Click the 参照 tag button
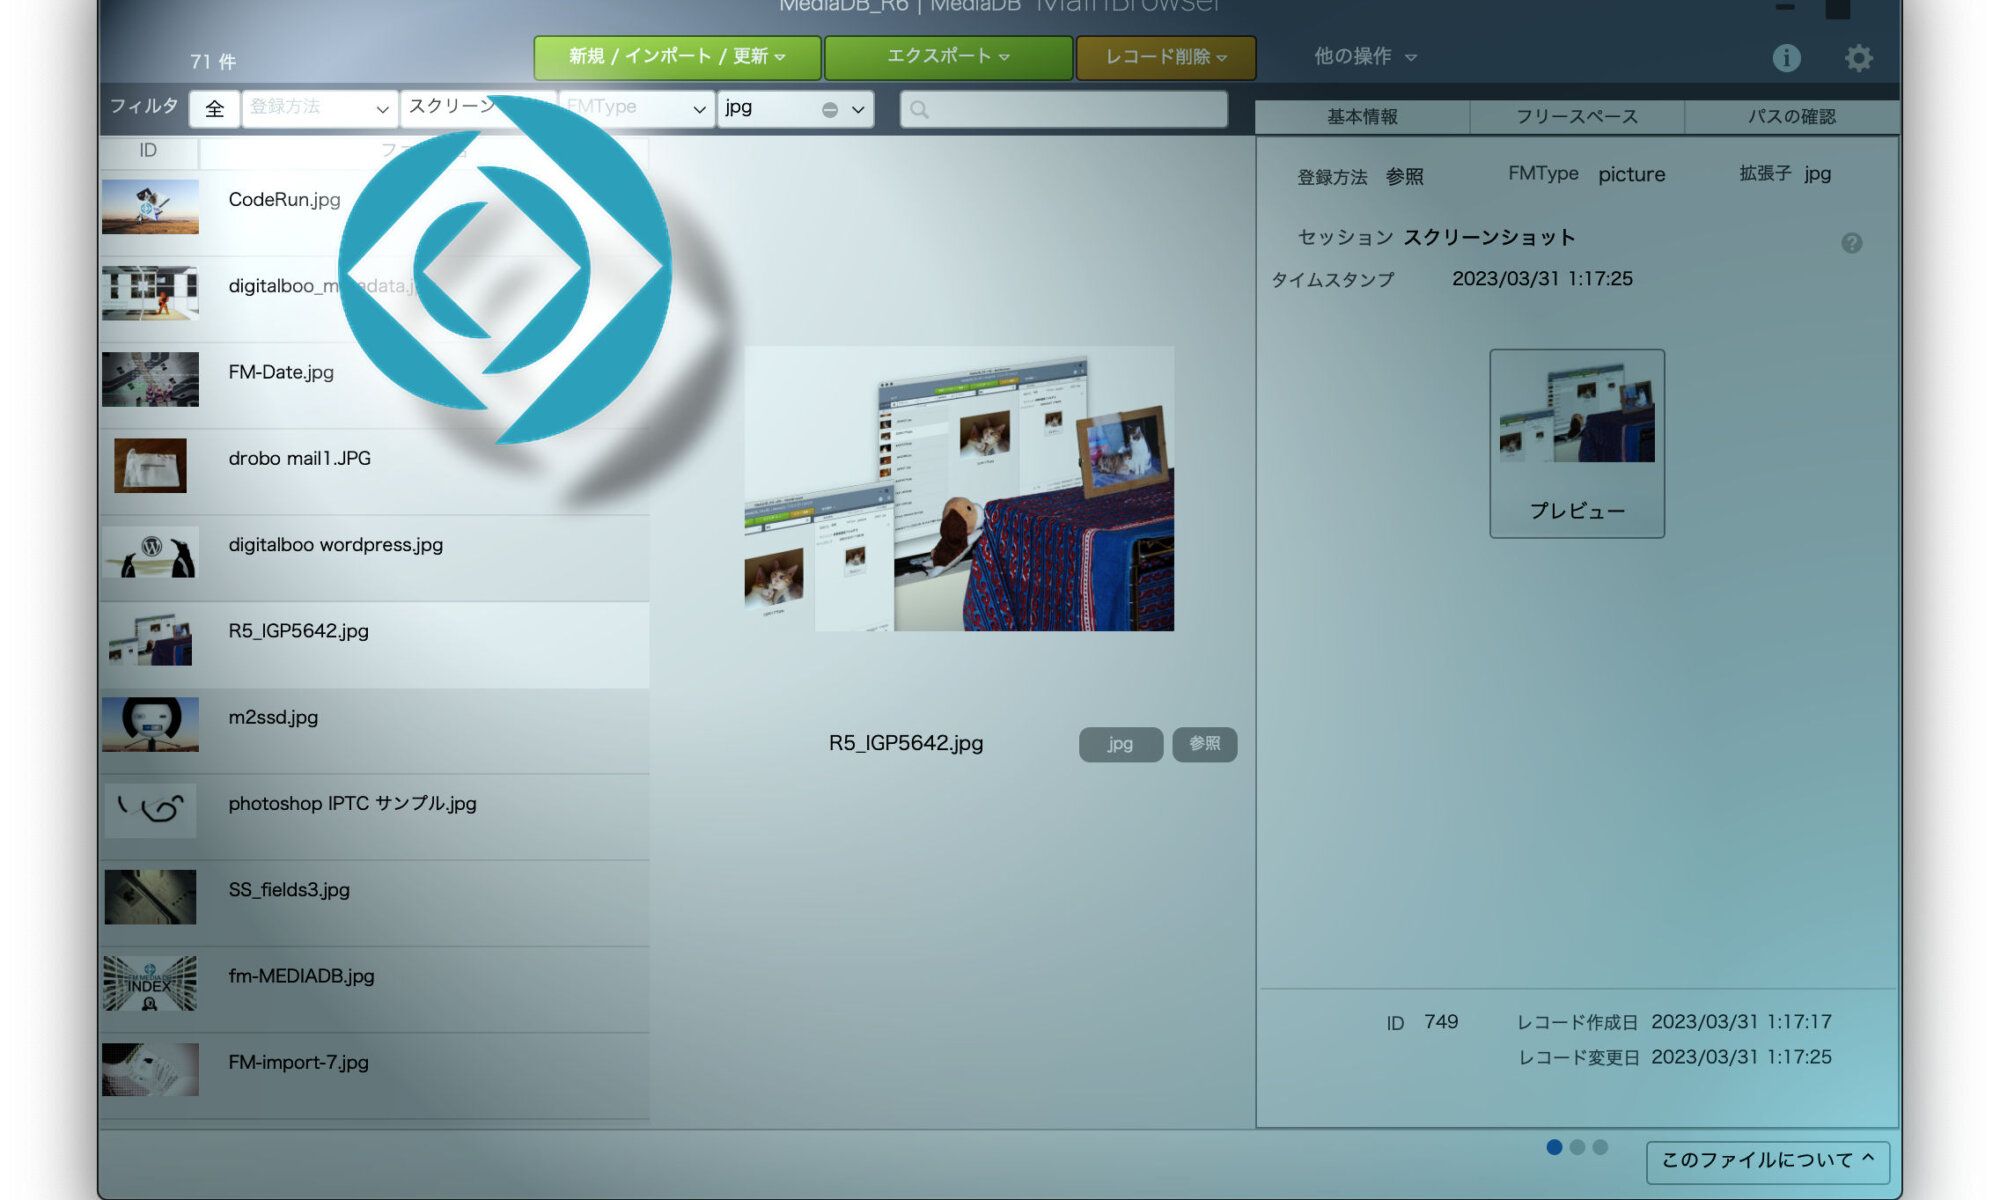Viewport: 2000px width, 1200px height. tap(1204, 744)
